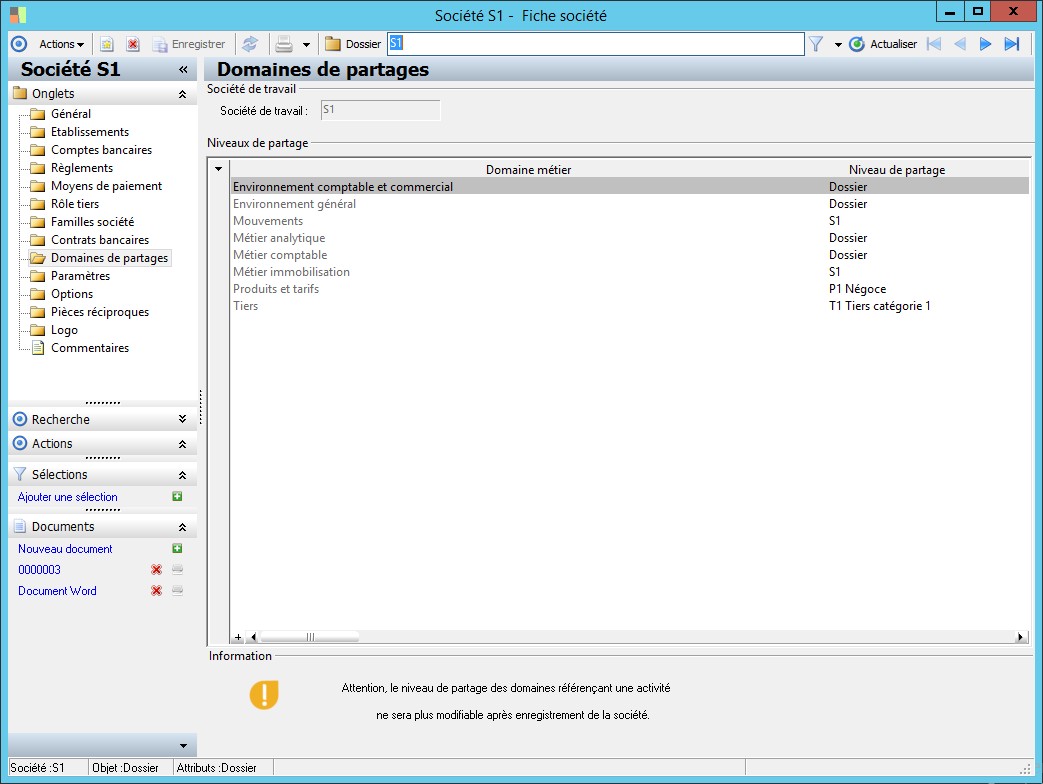Open Document Word link
The image size is (1043, 784).
(57, 590)
